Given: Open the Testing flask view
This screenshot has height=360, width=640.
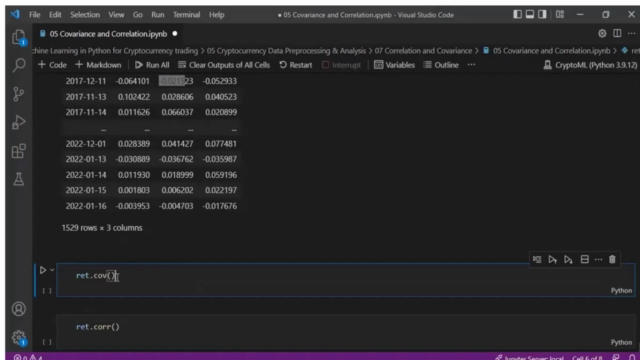Looking at the screenshot, I should point(19,179).
